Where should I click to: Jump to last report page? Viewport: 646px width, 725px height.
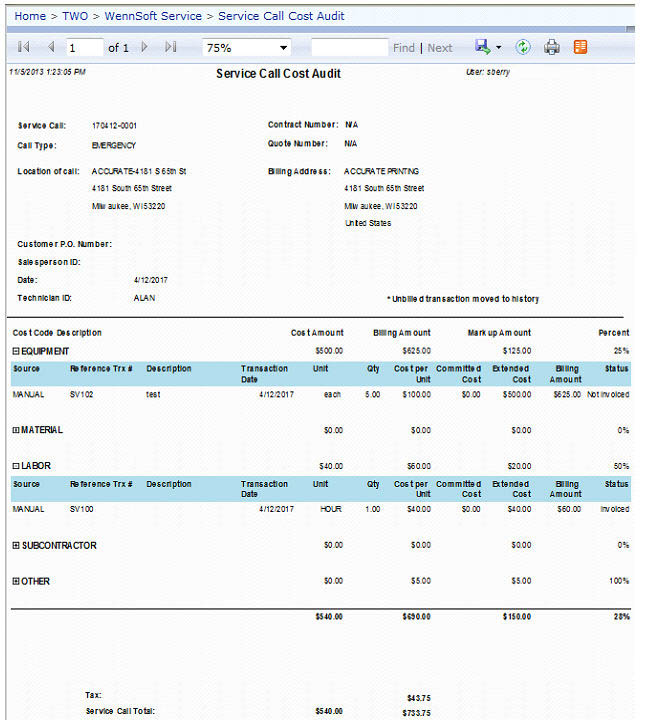pos(171,48)
